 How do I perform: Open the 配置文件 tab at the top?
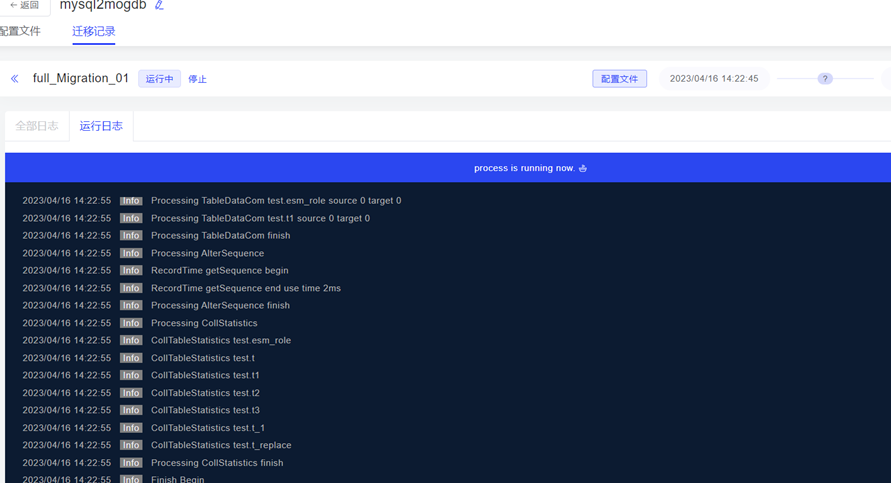pyautogui.click(x=20, y=31)
